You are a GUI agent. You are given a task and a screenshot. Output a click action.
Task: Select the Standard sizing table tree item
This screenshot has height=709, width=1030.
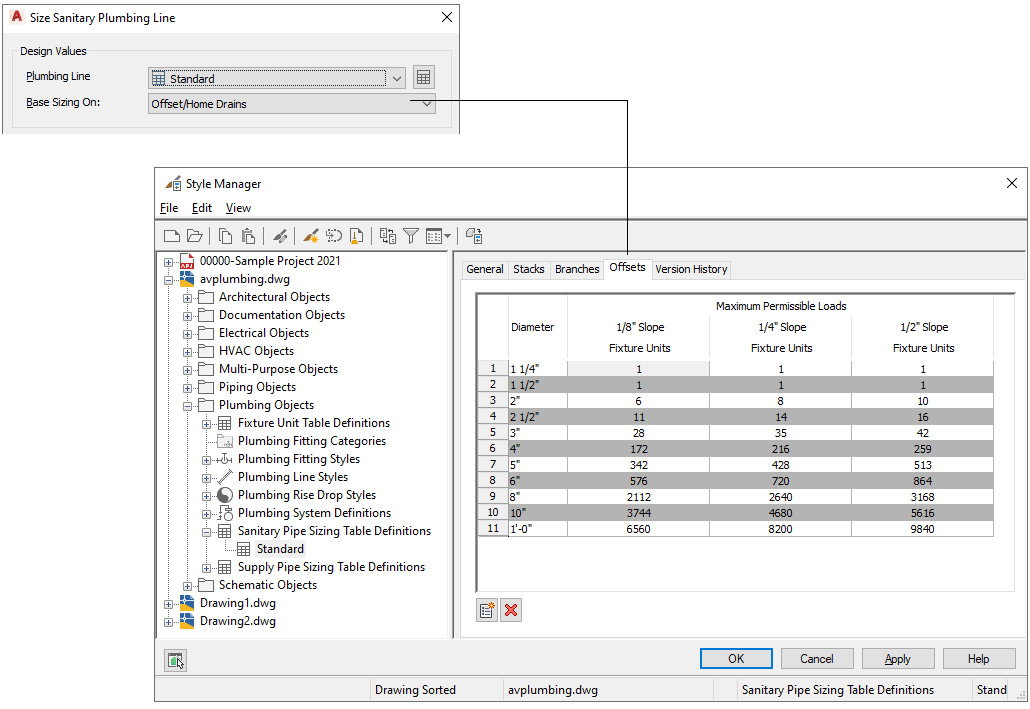280,549
